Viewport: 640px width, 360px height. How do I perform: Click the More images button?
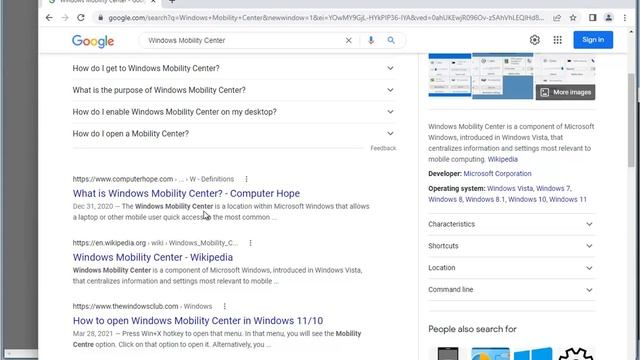pos(565,92)
